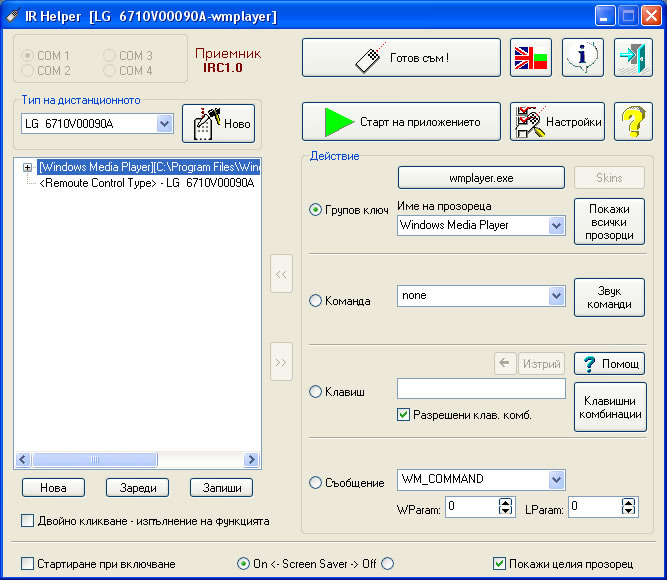Click the IR Helper title bar app icon
The image size is (667, 580).
[13, 16]
